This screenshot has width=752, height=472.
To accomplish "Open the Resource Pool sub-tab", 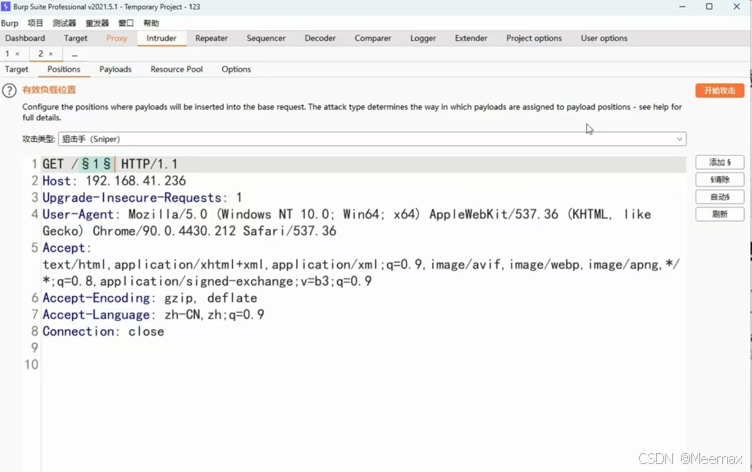I will point(176,69).
